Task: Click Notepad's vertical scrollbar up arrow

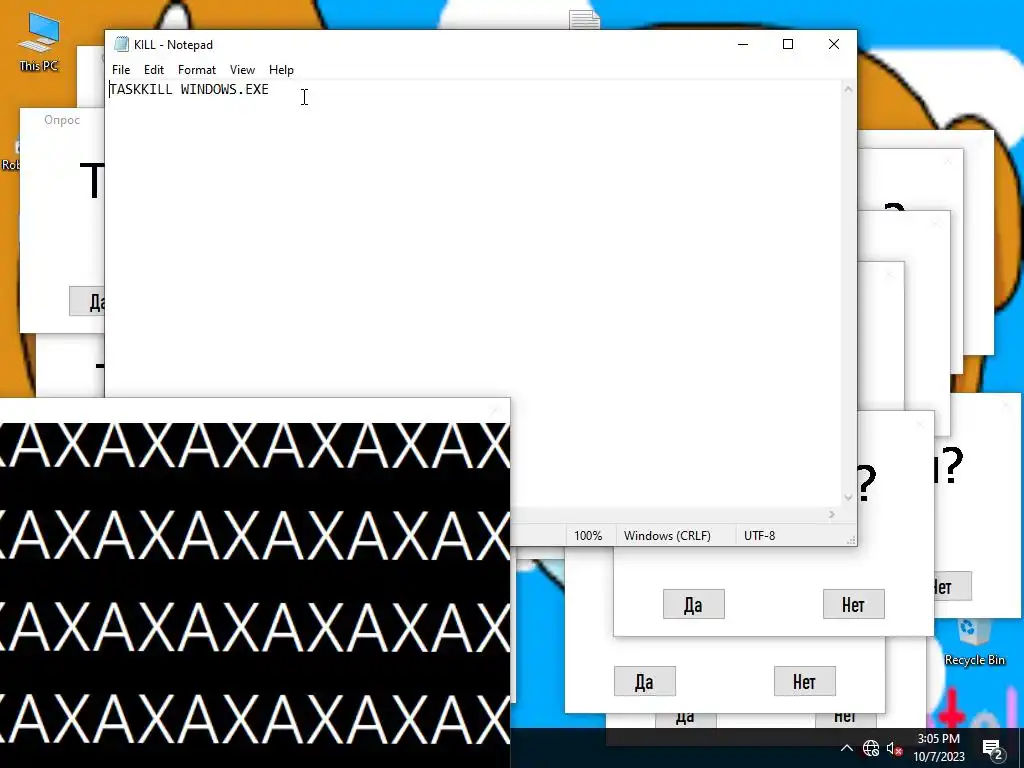Action: pos(848,89)
